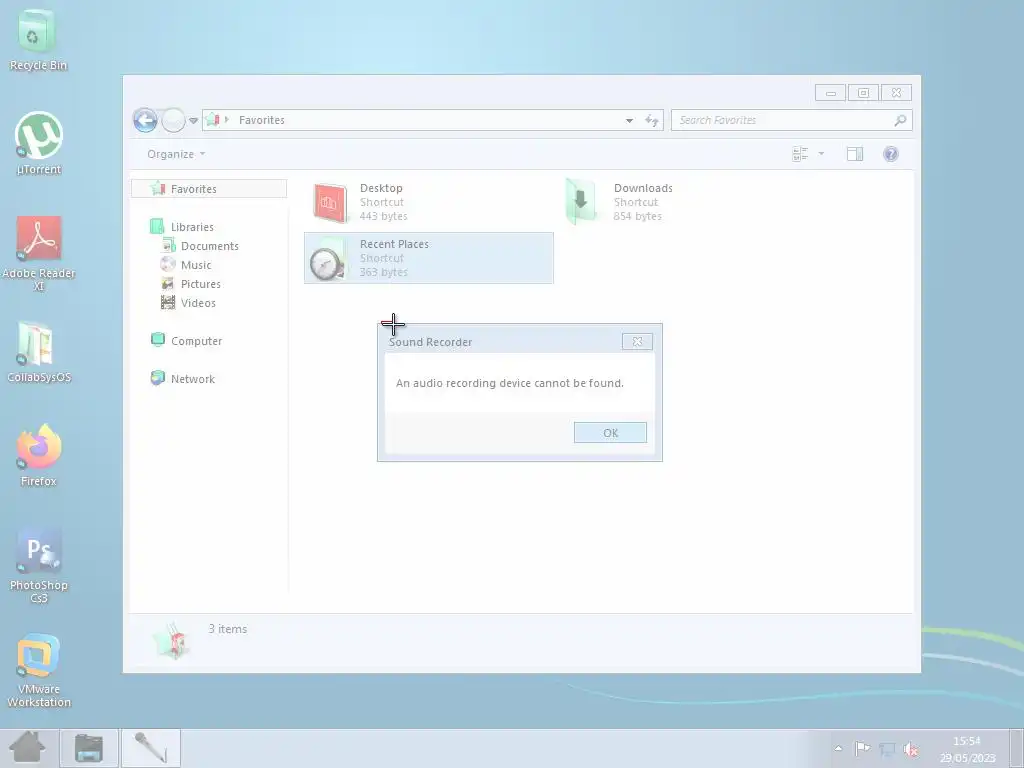1024x768 pixels.
Task: Open PhotoShop Cs3 desktop shortcut
Action: (39, 566)
